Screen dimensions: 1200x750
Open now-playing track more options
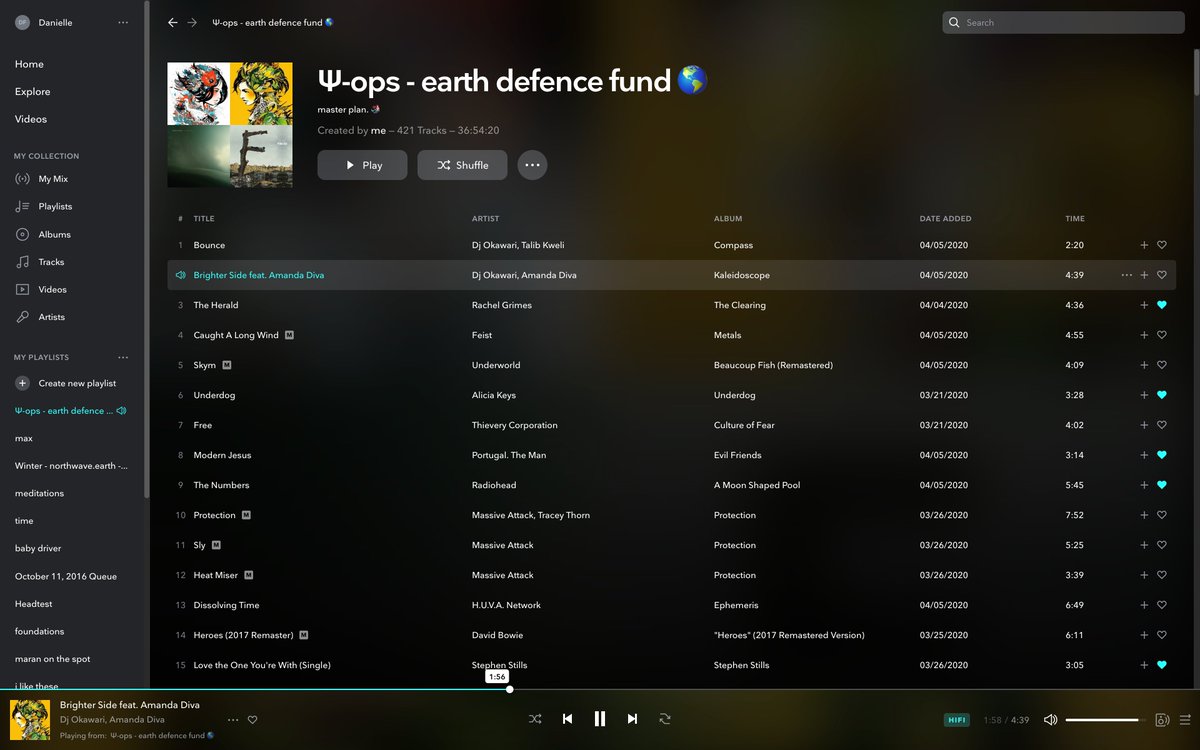(233, 720)
